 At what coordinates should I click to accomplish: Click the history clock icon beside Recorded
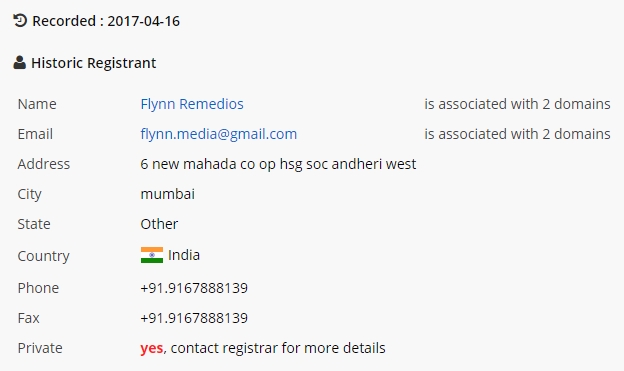[20, 20]
